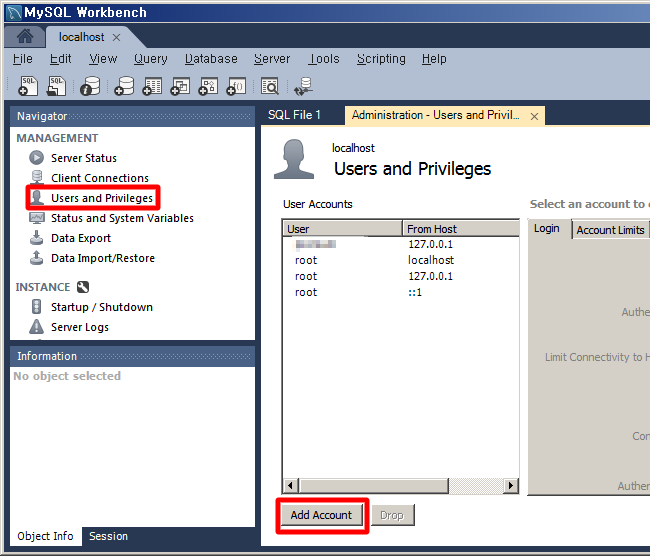Open Data Export in Navigator
The image size is (650, 556).
(81, 238)
